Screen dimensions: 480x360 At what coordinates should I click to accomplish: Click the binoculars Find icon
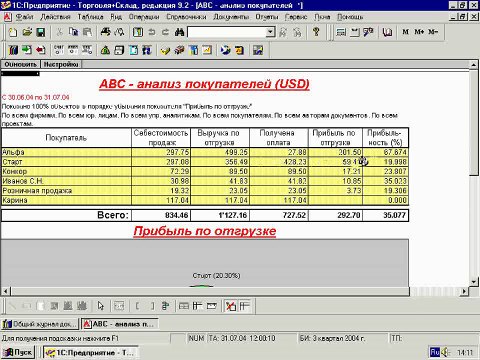tap(180, 32)
